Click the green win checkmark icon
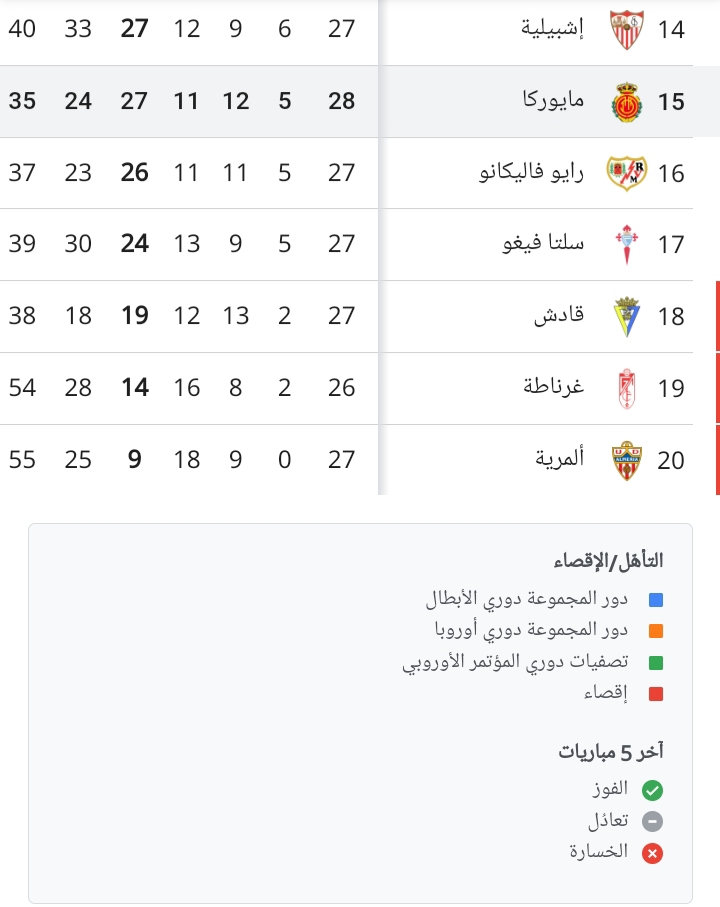 click(x=653, y=791)
